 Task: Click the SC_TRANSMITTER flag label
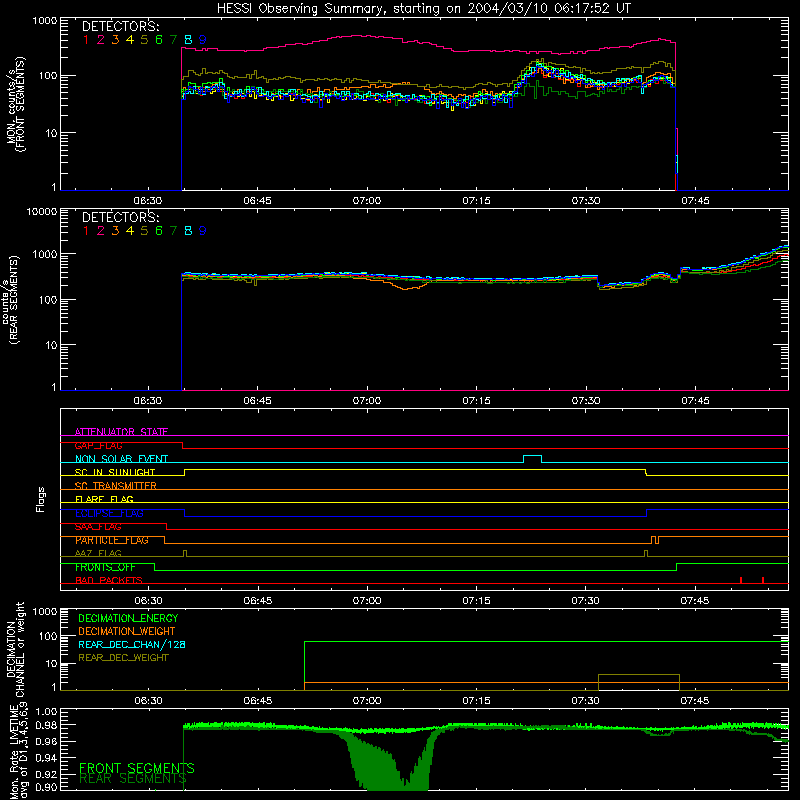point(116,486)
